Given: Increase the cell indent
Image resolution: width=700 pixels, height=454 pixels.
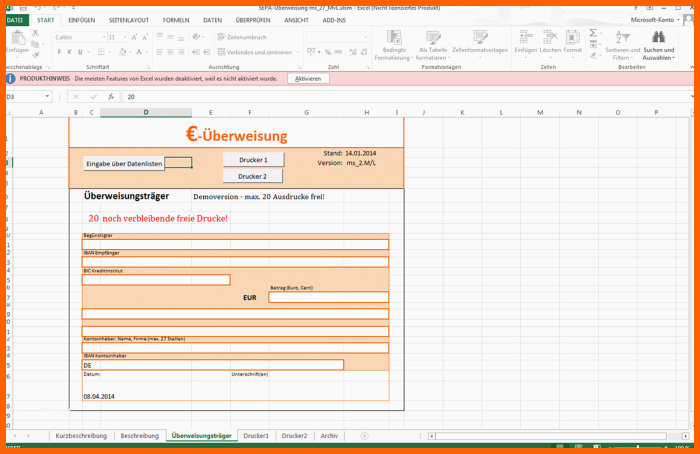Looking at the screenshot, I should click(207, 52).
